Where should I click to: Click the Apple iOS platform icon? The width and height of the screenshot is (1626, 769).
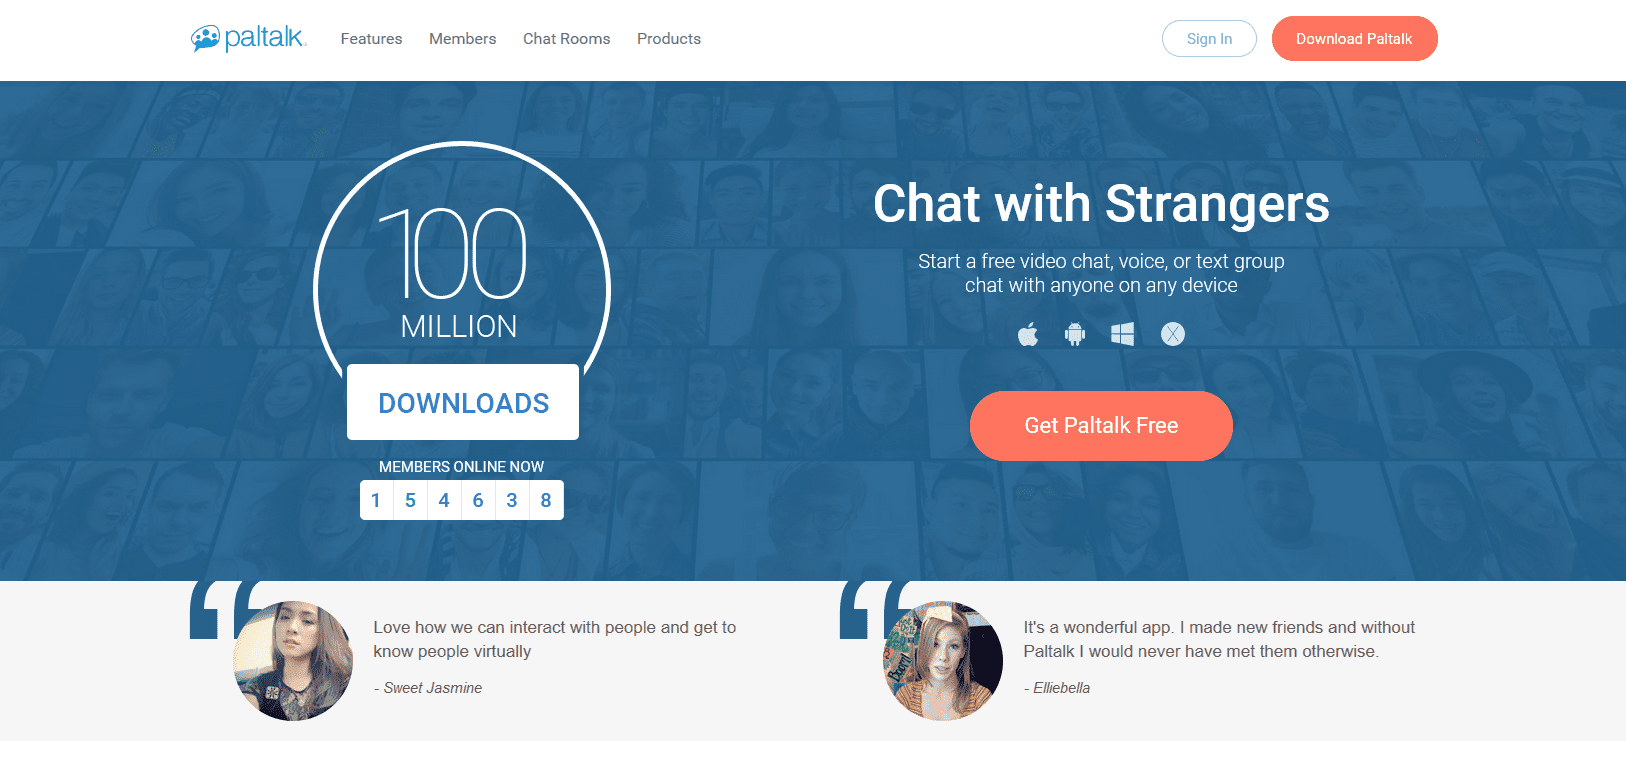pyautogui.click(x=1028, y=334)
